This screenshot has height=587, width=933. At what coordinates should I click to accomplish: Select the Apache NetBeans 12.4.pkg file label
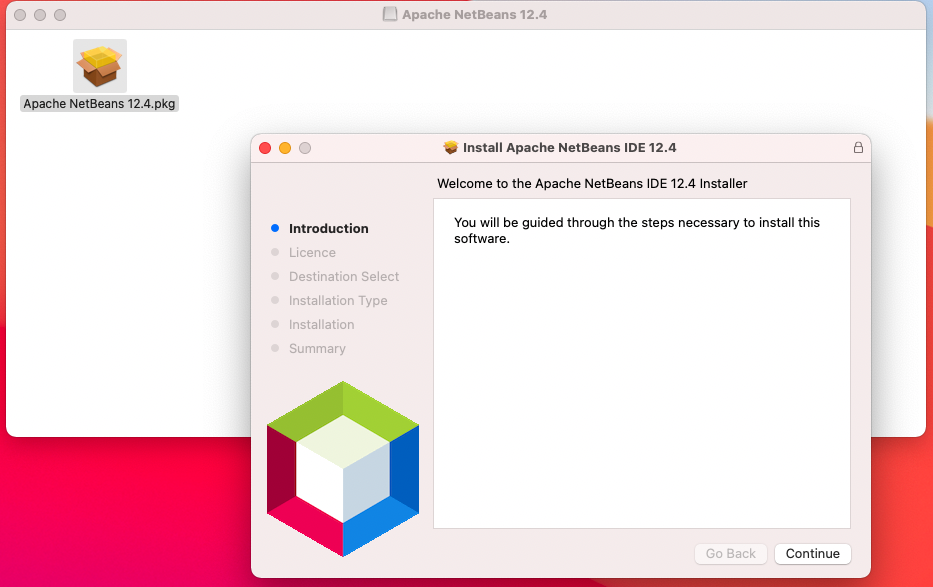100,104
